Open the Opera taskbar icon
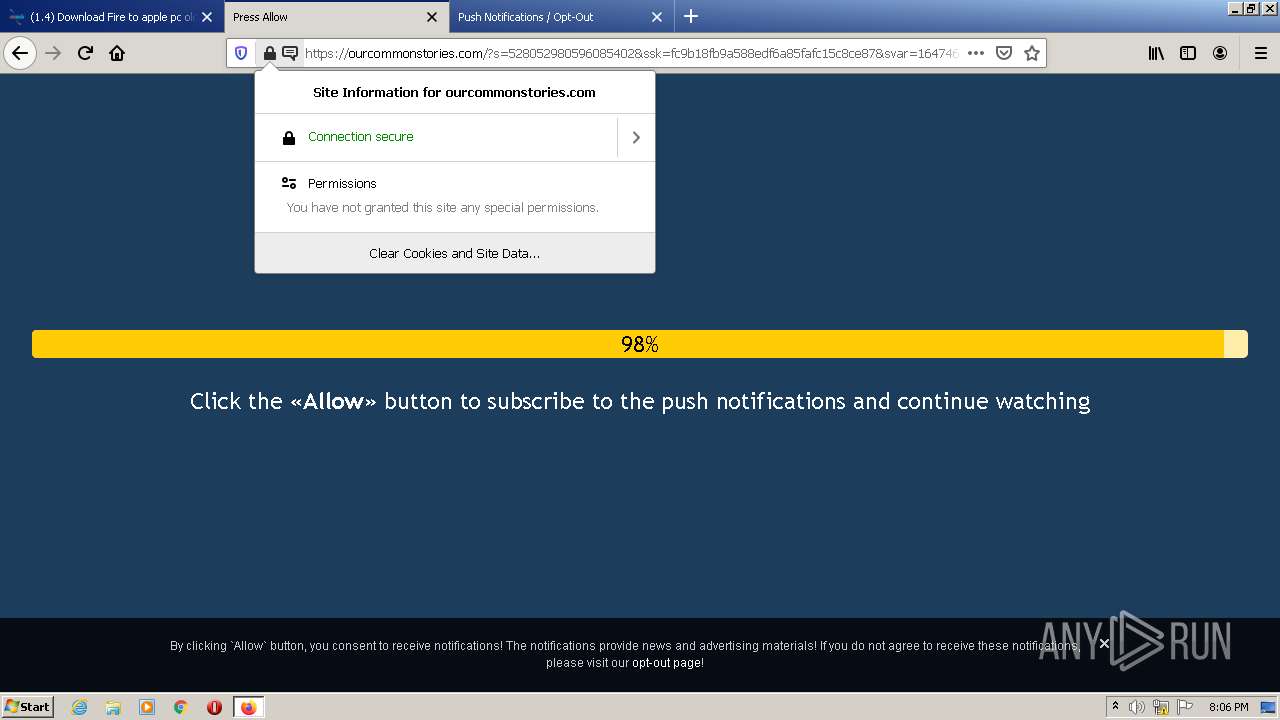1280x720 pixels. click(214, 707)
